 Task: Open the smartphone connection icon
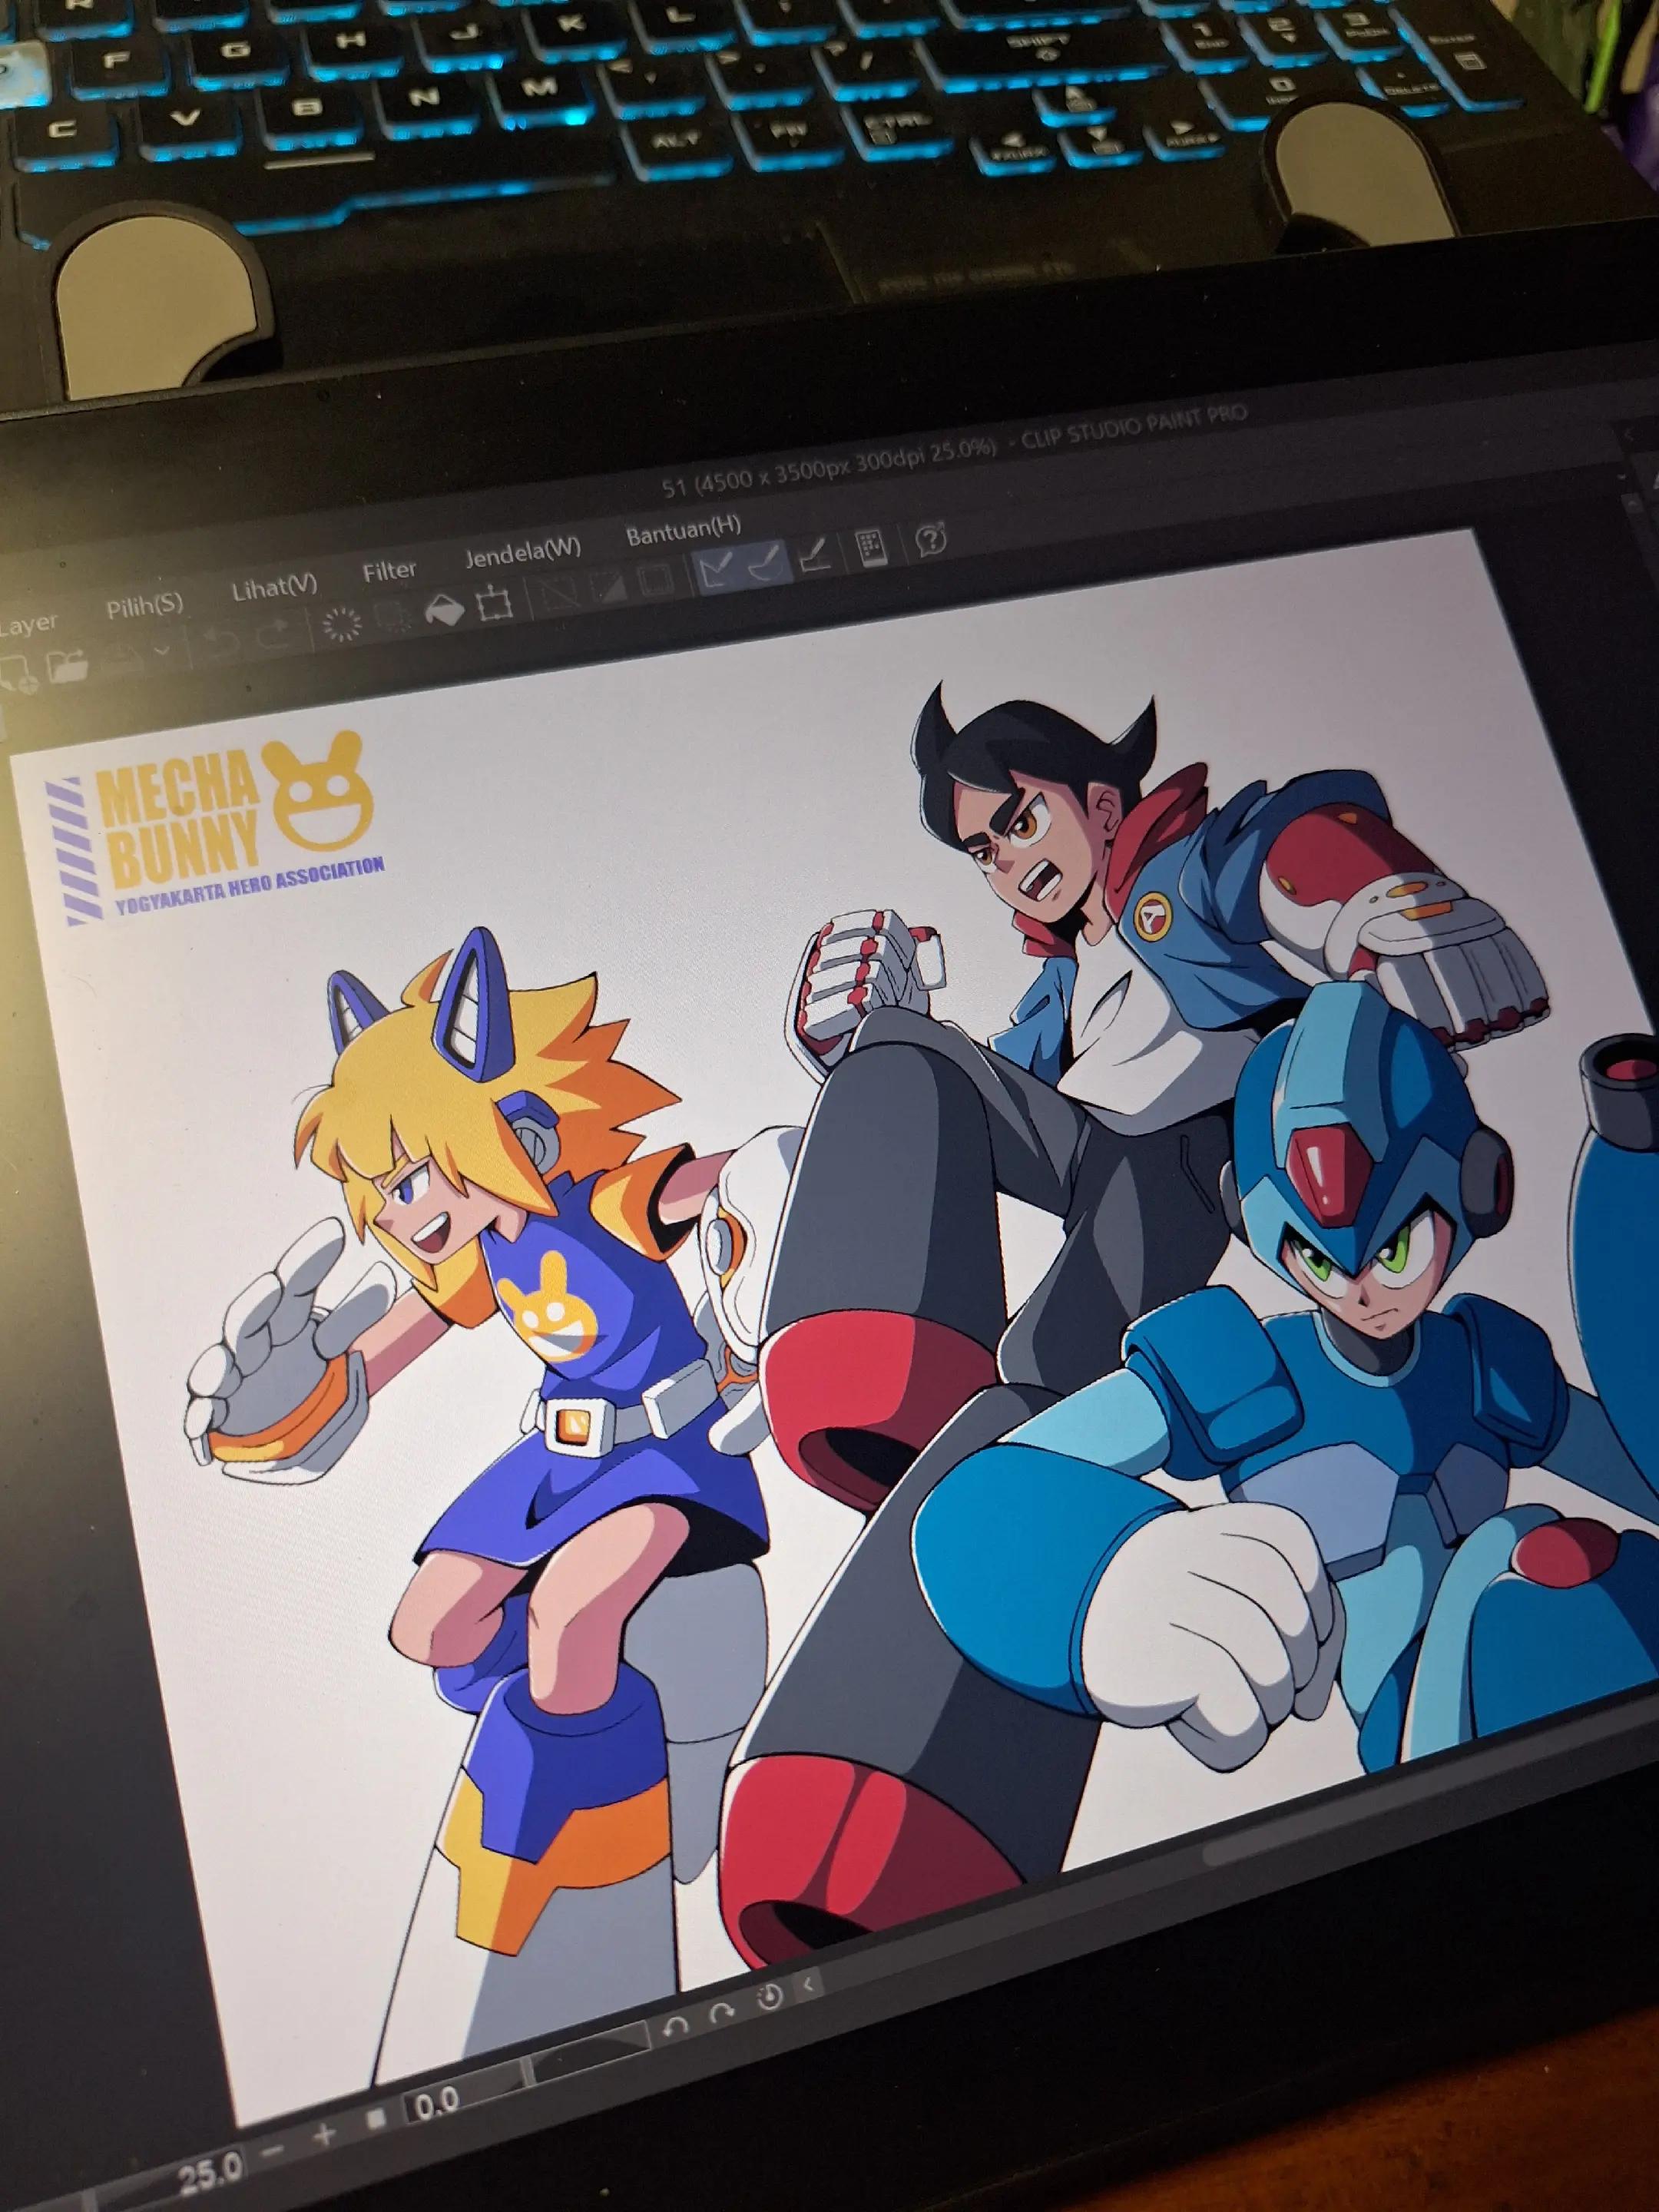click(x=871, y=548)
